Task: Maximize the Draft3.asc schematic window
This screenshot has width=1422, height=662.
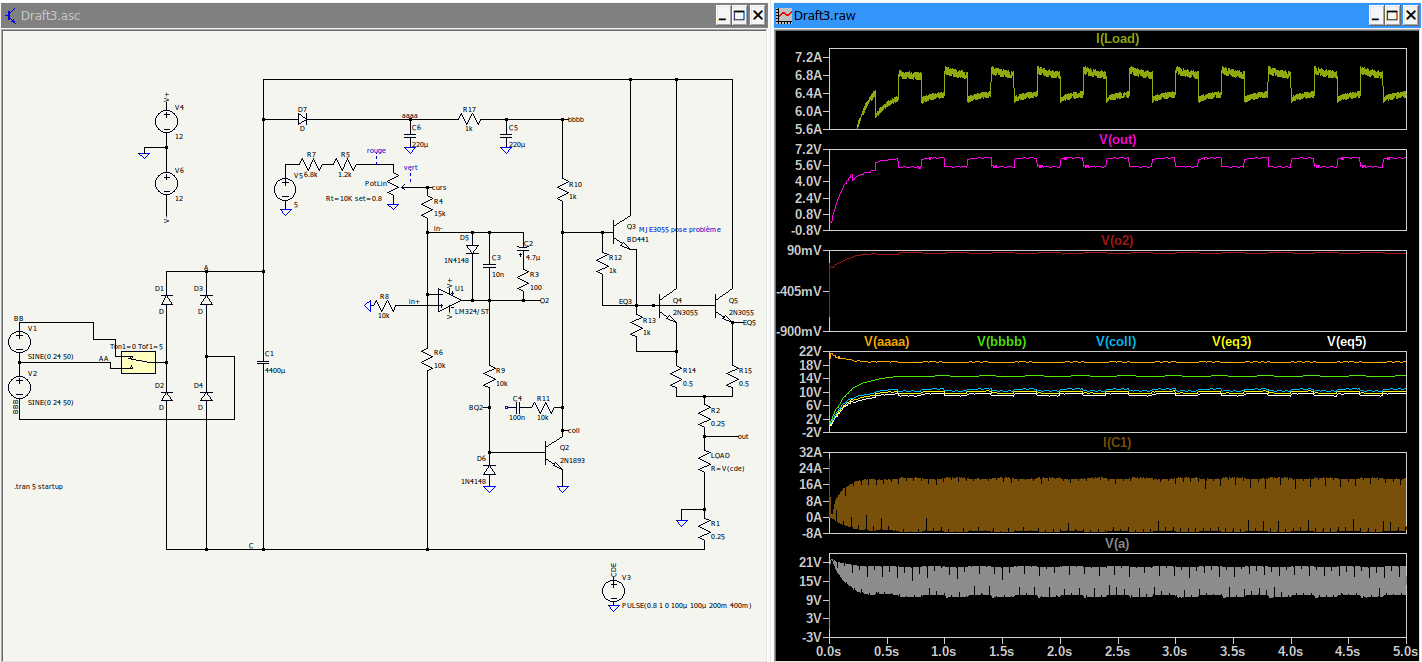Action: (x=739, y=15)
